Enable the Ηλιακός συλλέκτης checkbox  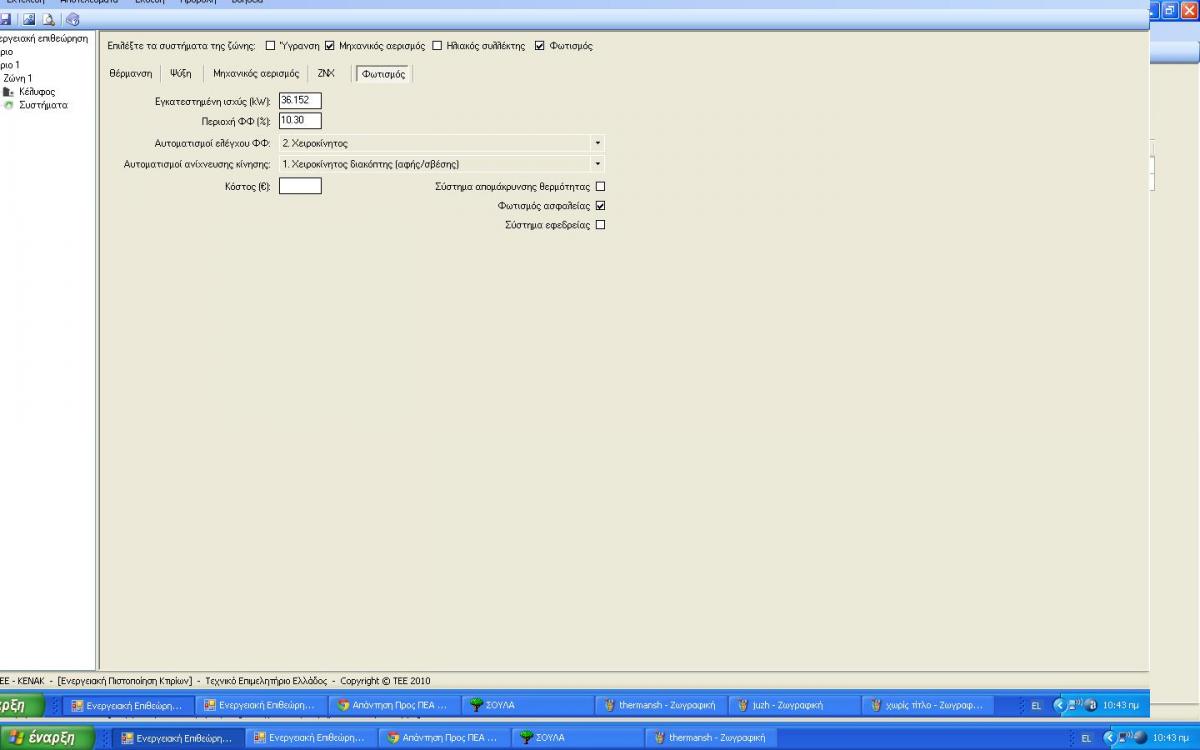437,46
